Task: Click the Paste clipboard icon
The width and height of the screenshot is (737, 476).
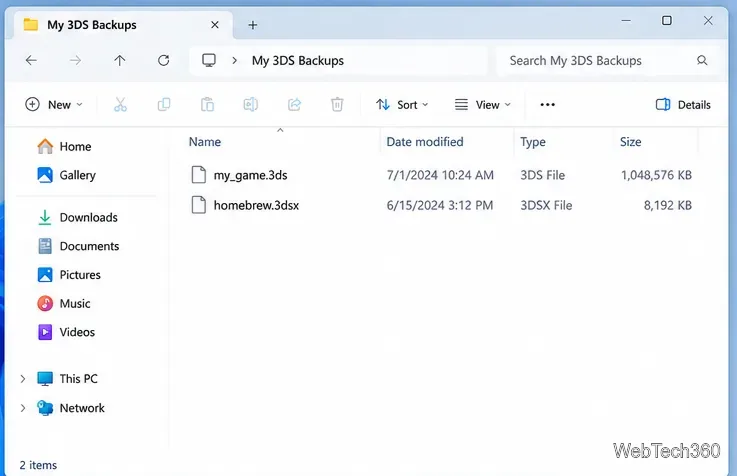Action: pyautogui.click(x=207, y=104)
